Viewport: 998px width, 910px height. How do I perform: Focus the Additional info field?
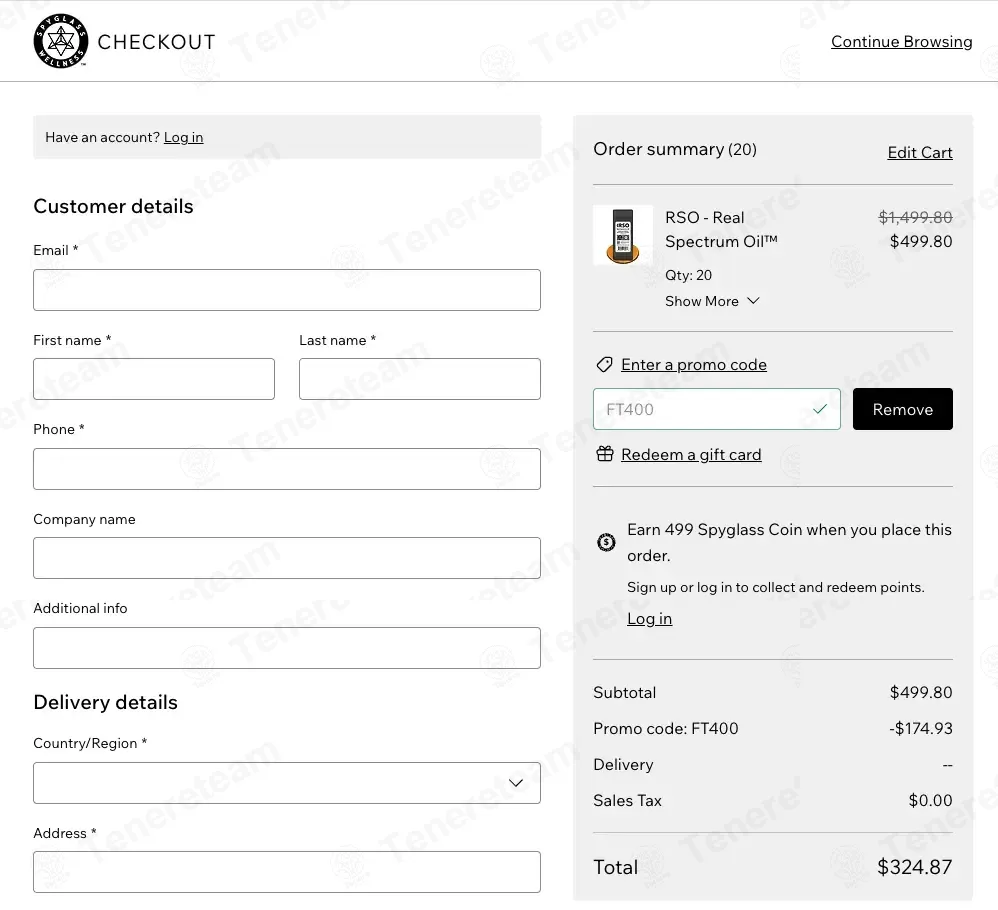(x=286, y=648)
